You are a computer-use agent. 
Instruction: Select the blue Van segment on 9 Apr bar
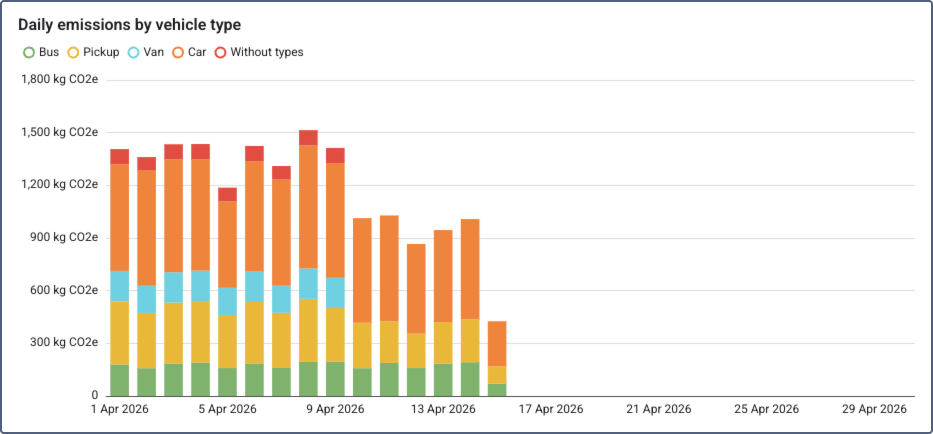[335, 292]
